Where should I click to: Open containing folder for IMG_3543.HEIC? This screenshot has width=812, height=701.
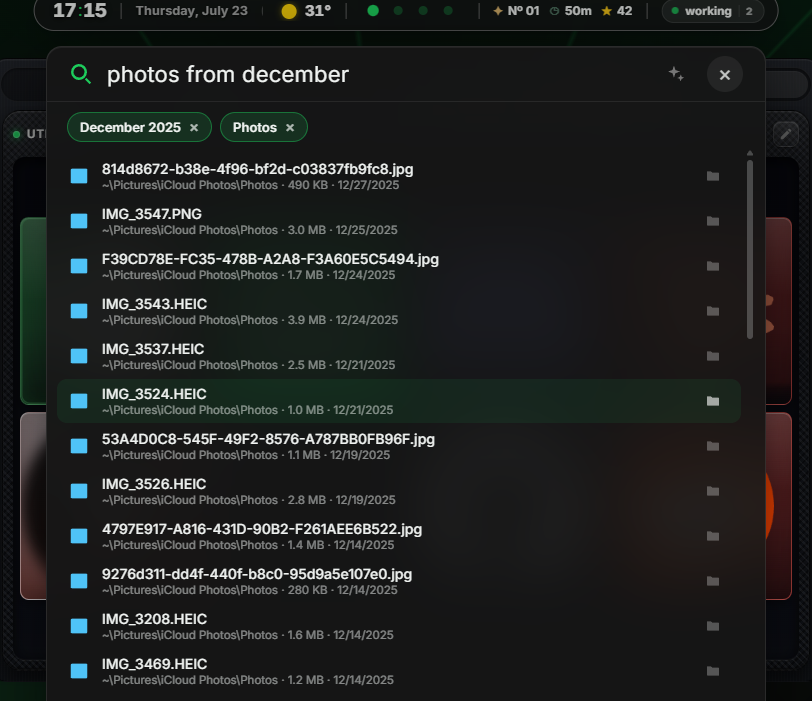coord(713,311)
